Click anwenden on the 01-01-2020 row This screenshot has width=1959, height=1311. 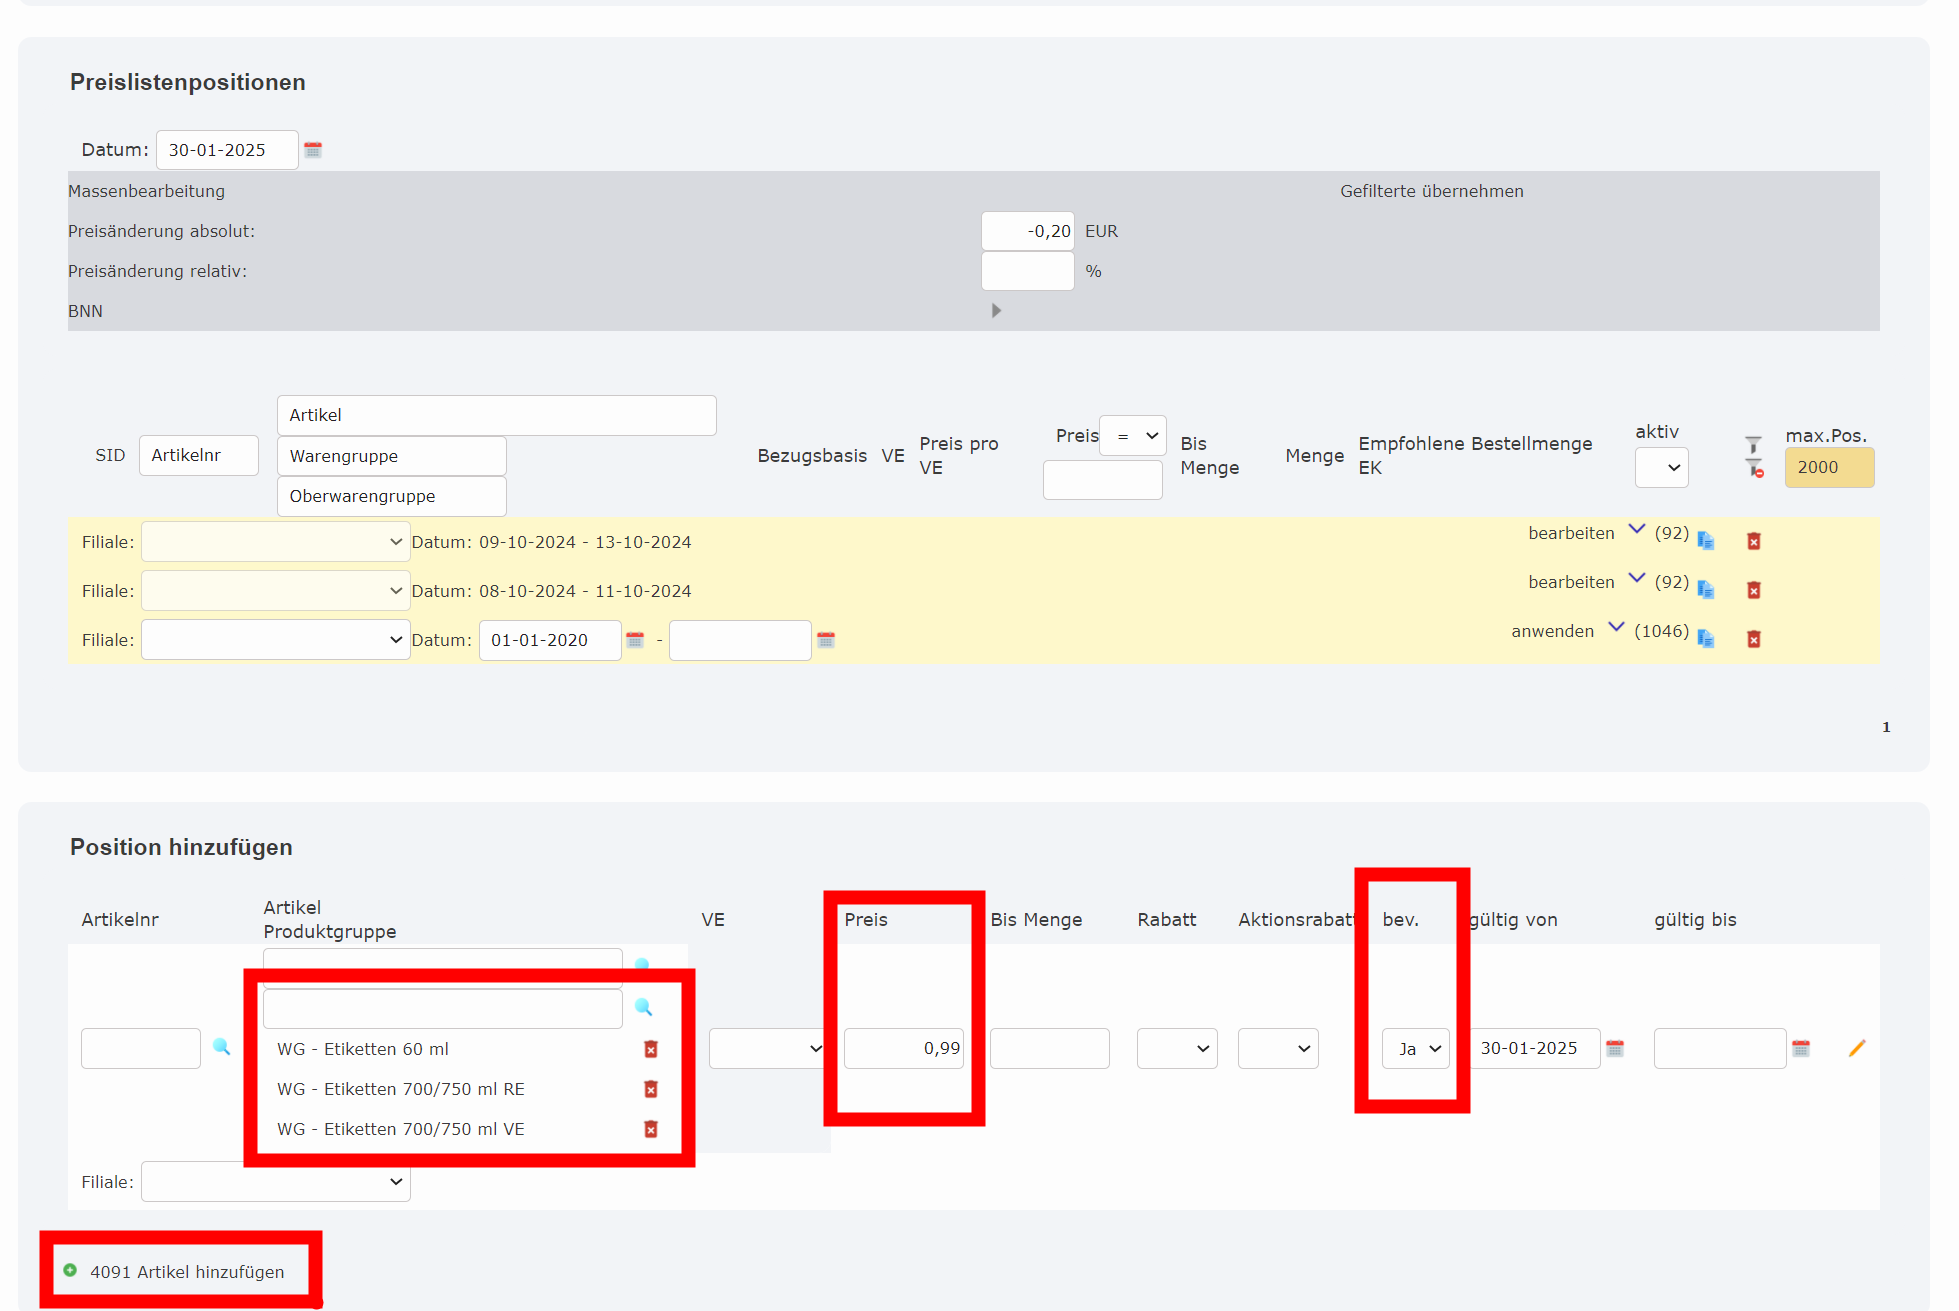pos(1552,631)
